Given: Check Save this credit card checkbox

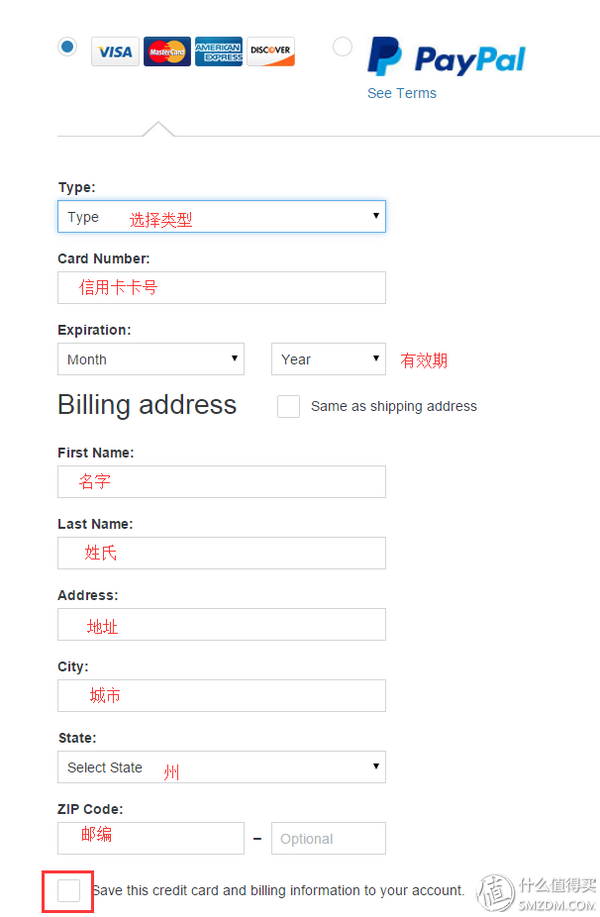Looking at the screenshot, I should [68, 891].
